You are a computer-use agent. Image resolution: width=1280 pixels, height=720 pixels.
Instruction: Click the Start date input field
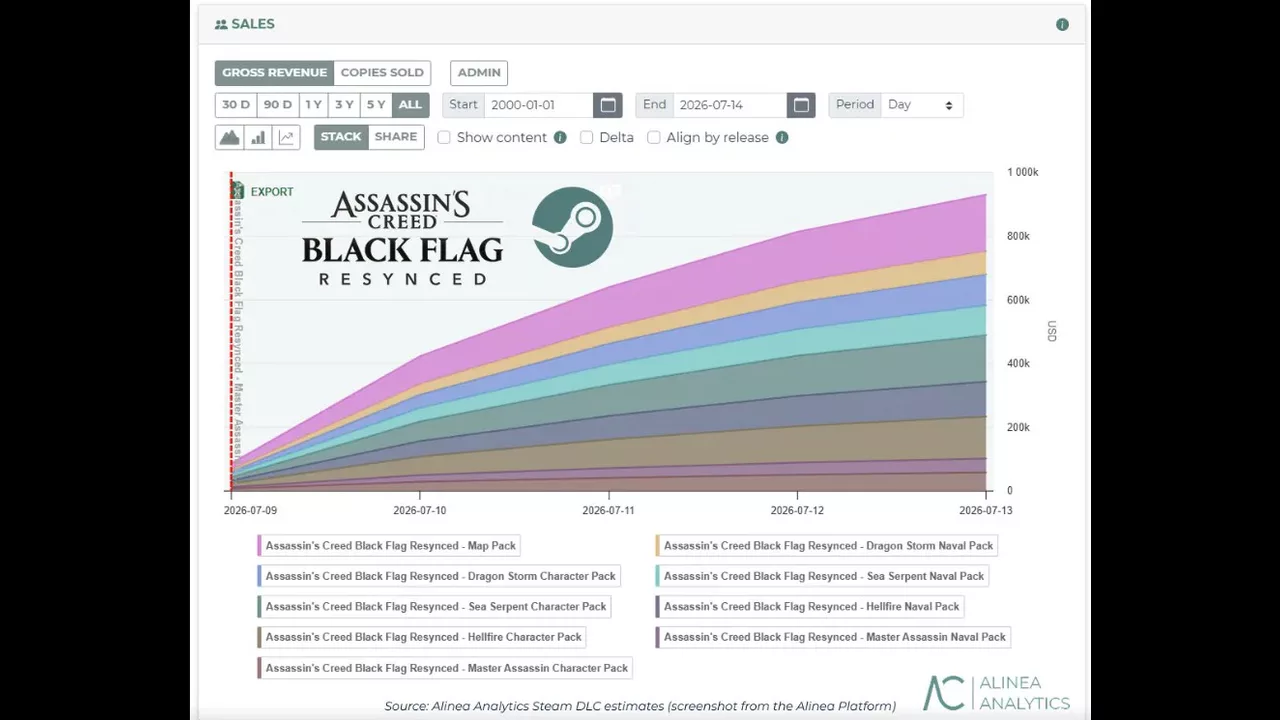(538, 105)
